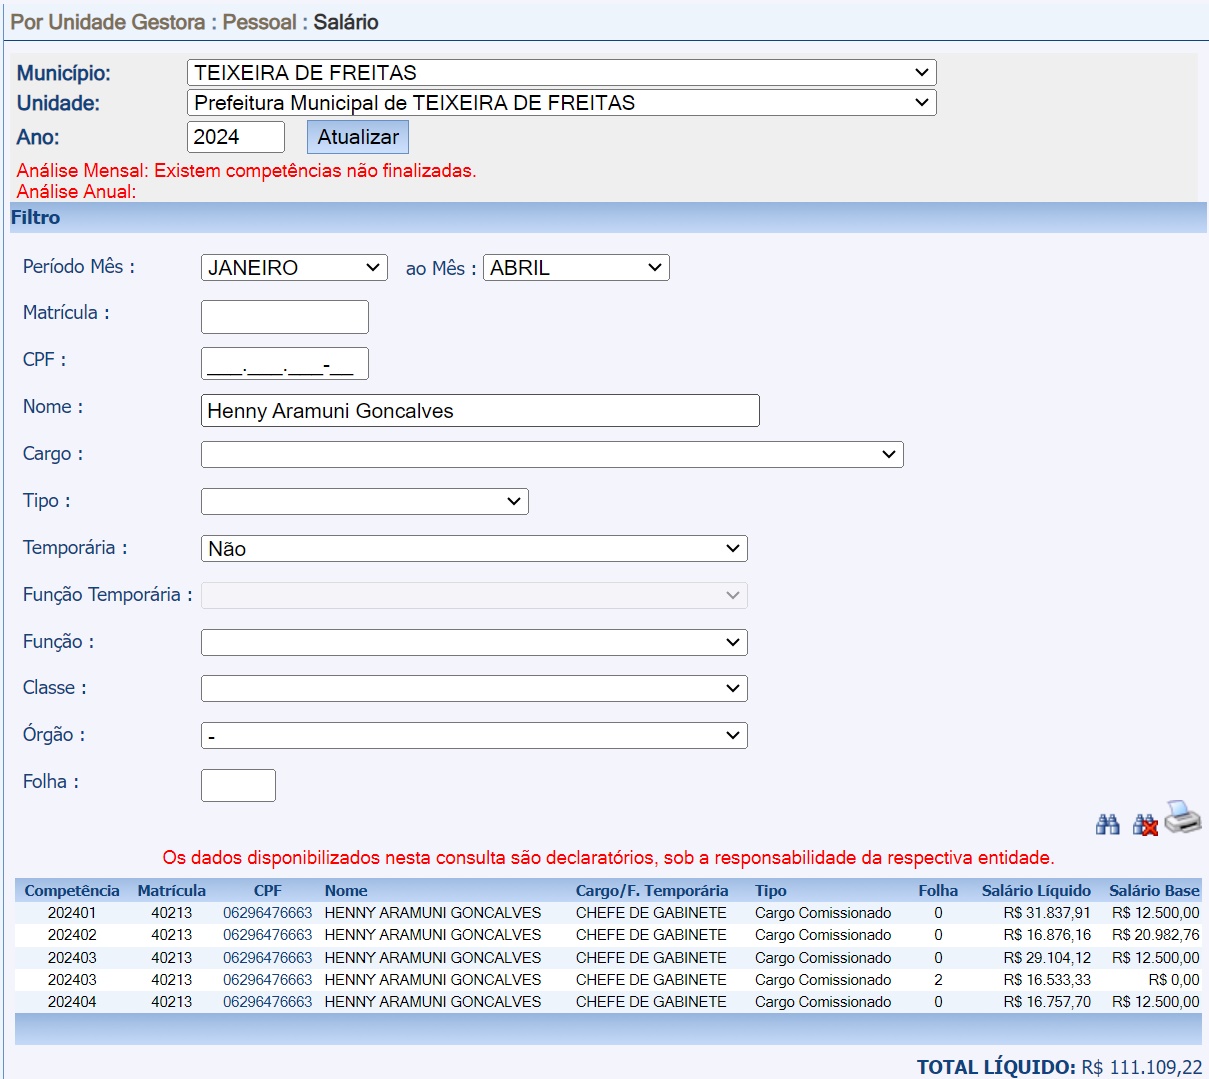Click the Ano input field
The width and height of the screenshot is (1209, 1079).
(x=235, y=137)
